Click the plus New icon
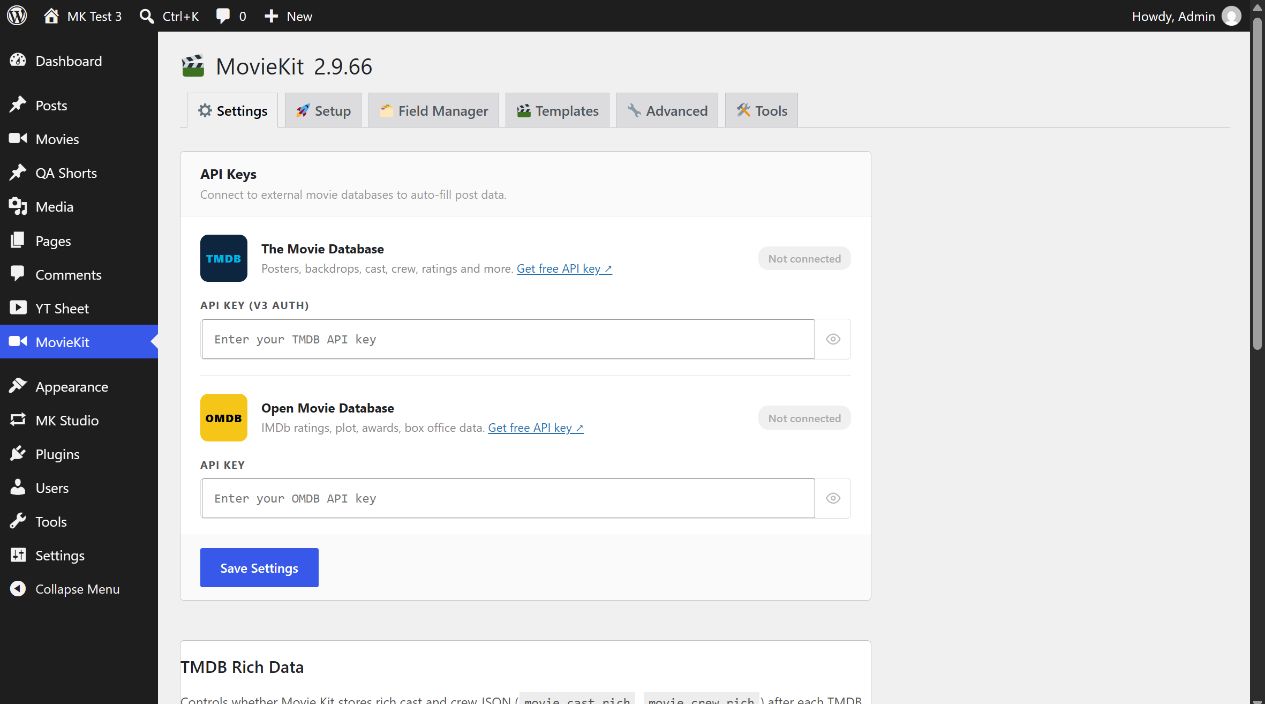The width and height of the screenshot is (1265, 704). click(x=271, y=16)
